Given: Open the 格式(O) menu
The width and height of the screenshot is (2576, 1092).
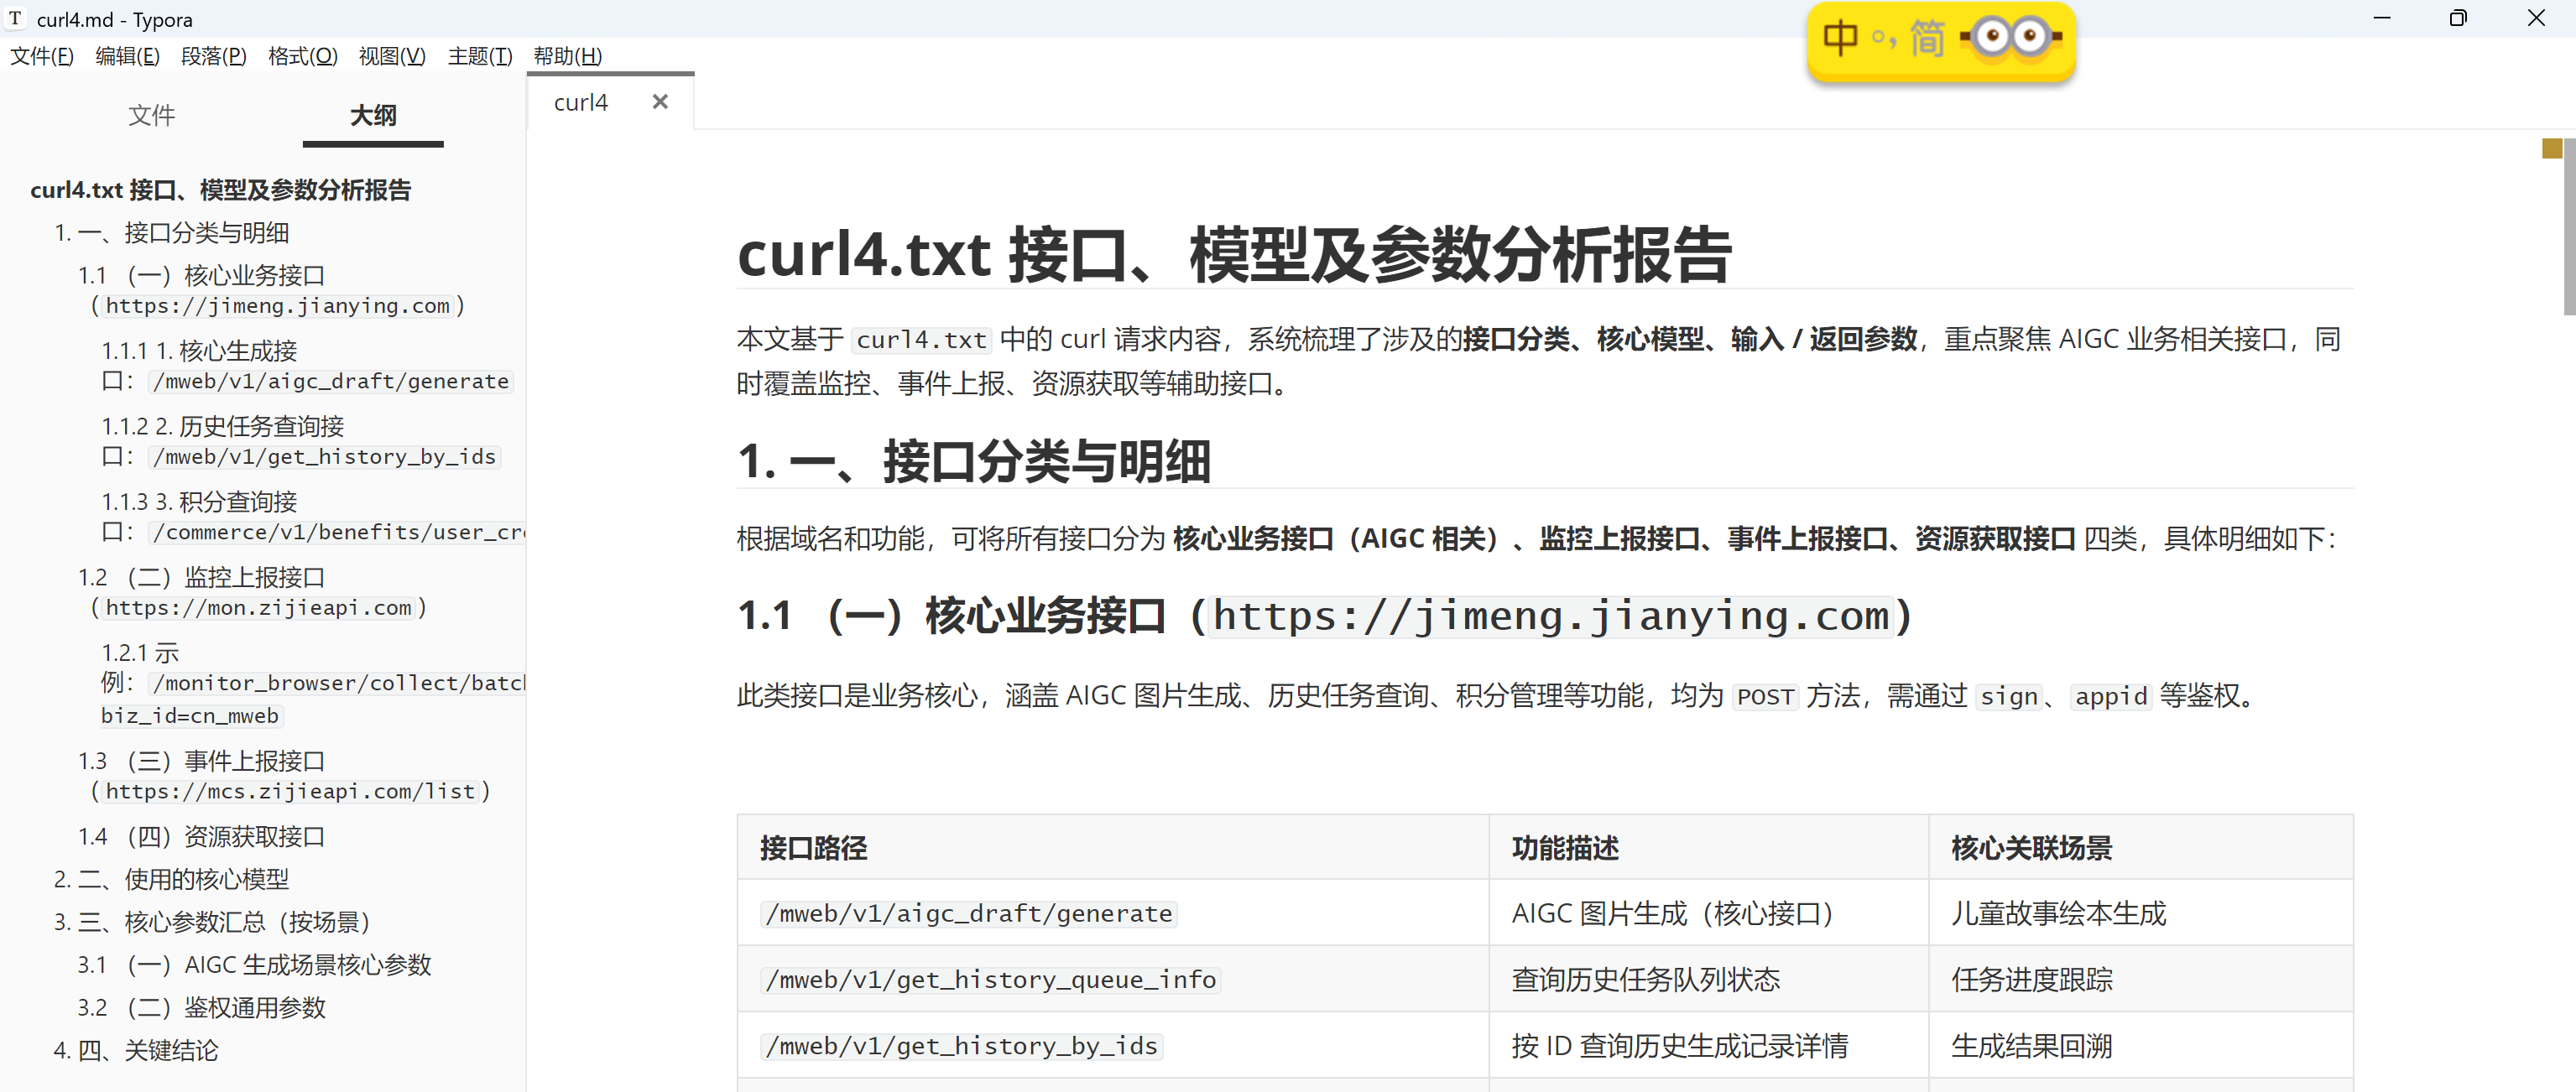Looking at the screenshot, I should coord(303,56).
